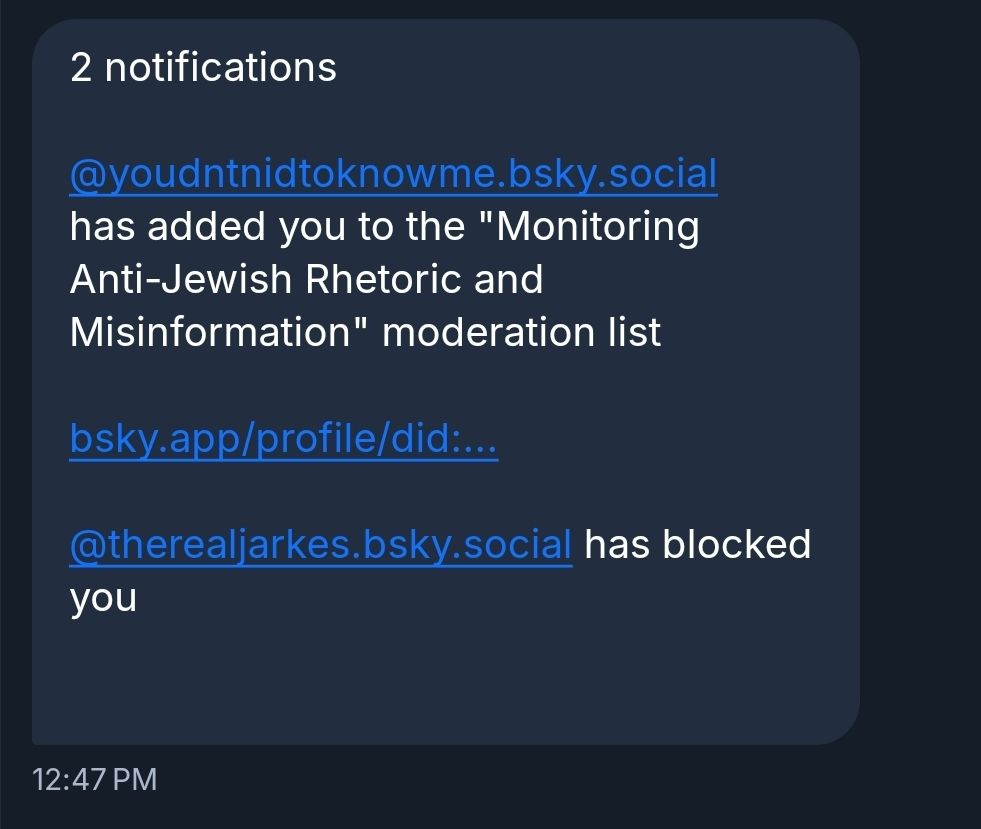Screen dimensions: 981x829
Task: Select the "2 notifications" heading text
Action: click(x=202, y=67)
